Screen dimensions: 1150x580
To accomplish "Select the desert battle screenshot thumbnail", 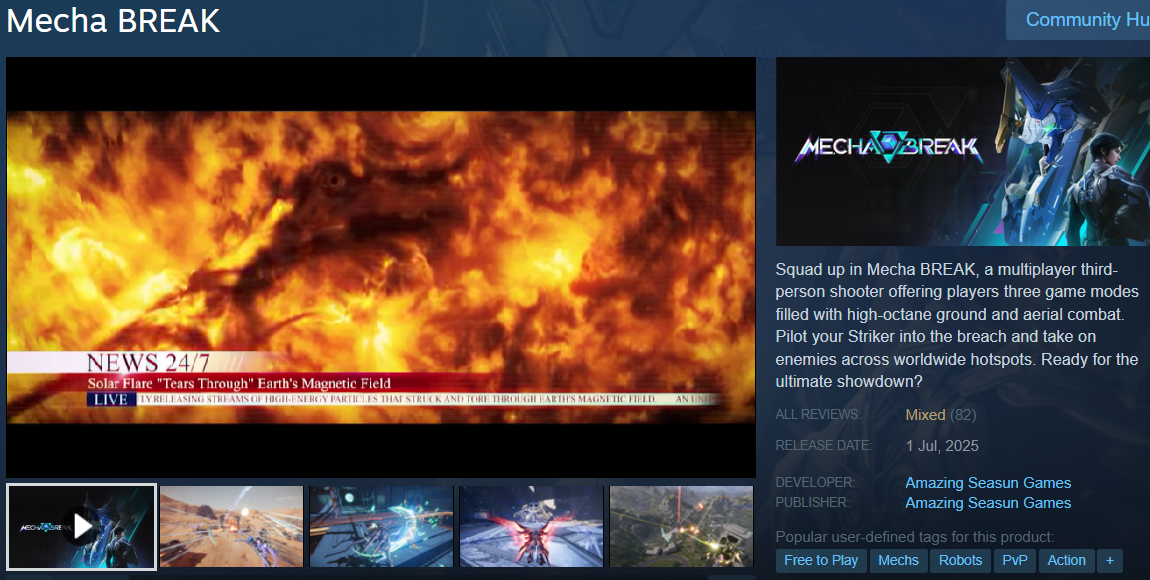I will pyautogui.click(x=232, y=526).
